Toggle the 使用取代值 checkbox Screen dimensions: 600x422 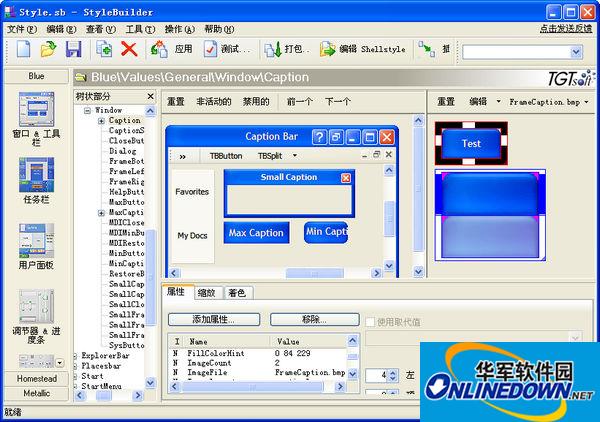pos(370,322)
